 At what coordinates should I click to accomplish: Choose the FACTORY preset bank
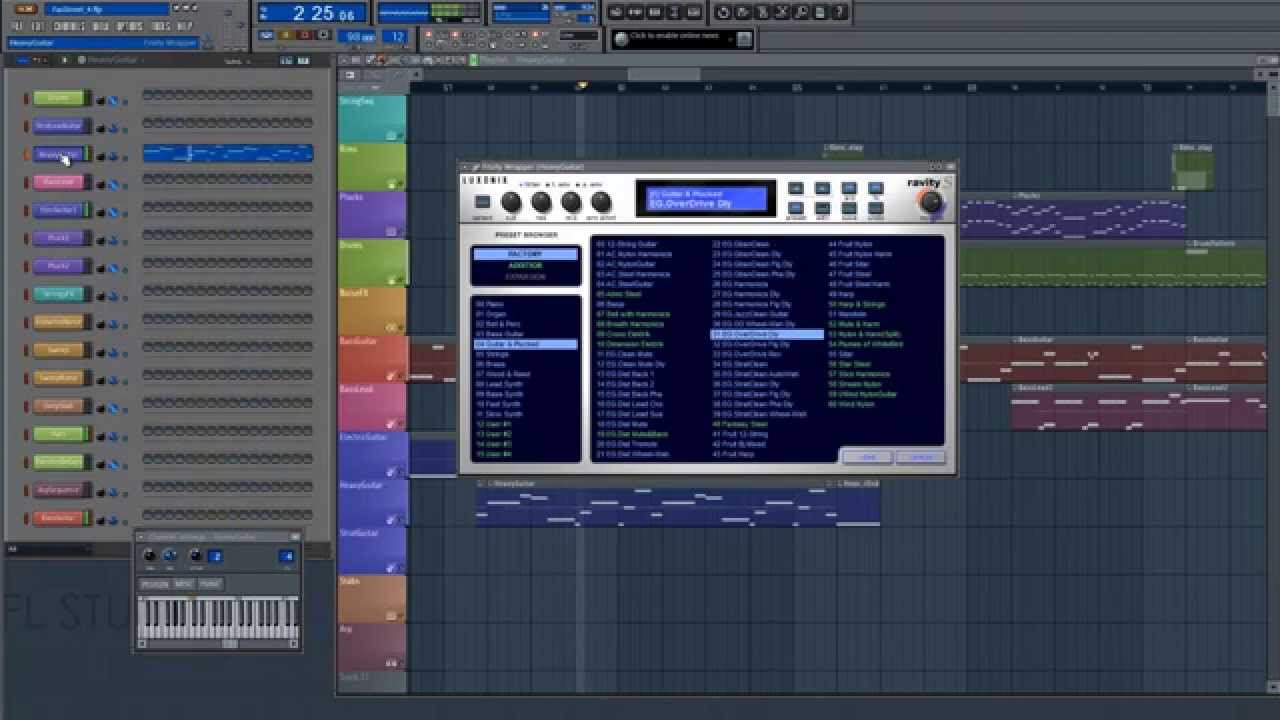click(x=526, y=254)
